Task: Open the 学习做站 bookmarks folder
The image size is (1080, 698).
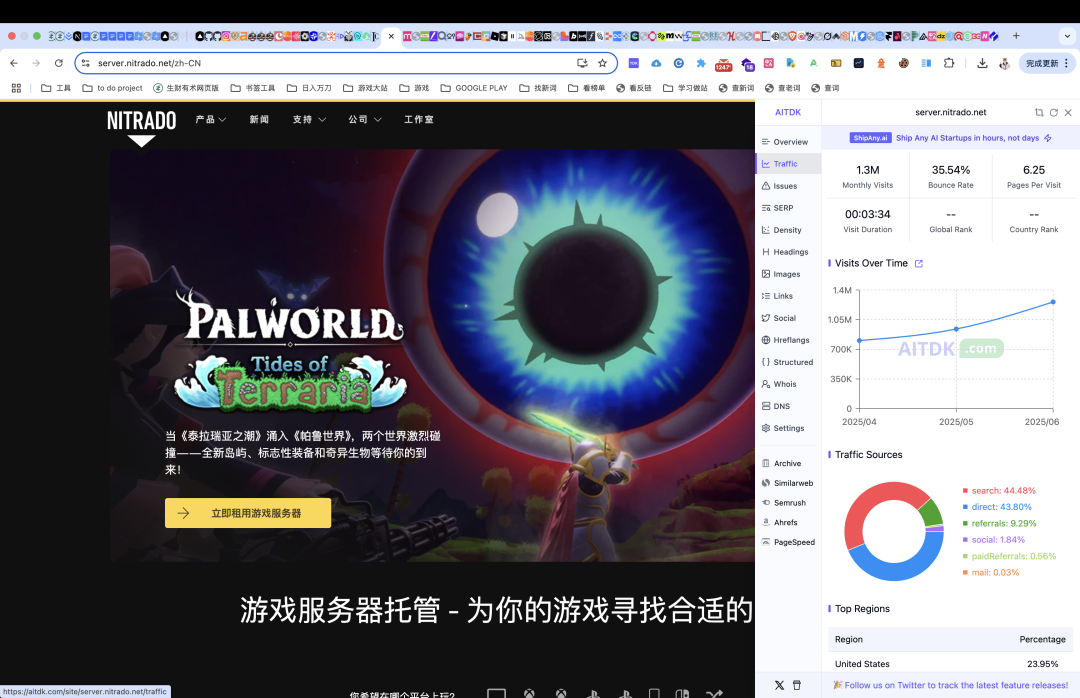Action: point(685,88)
